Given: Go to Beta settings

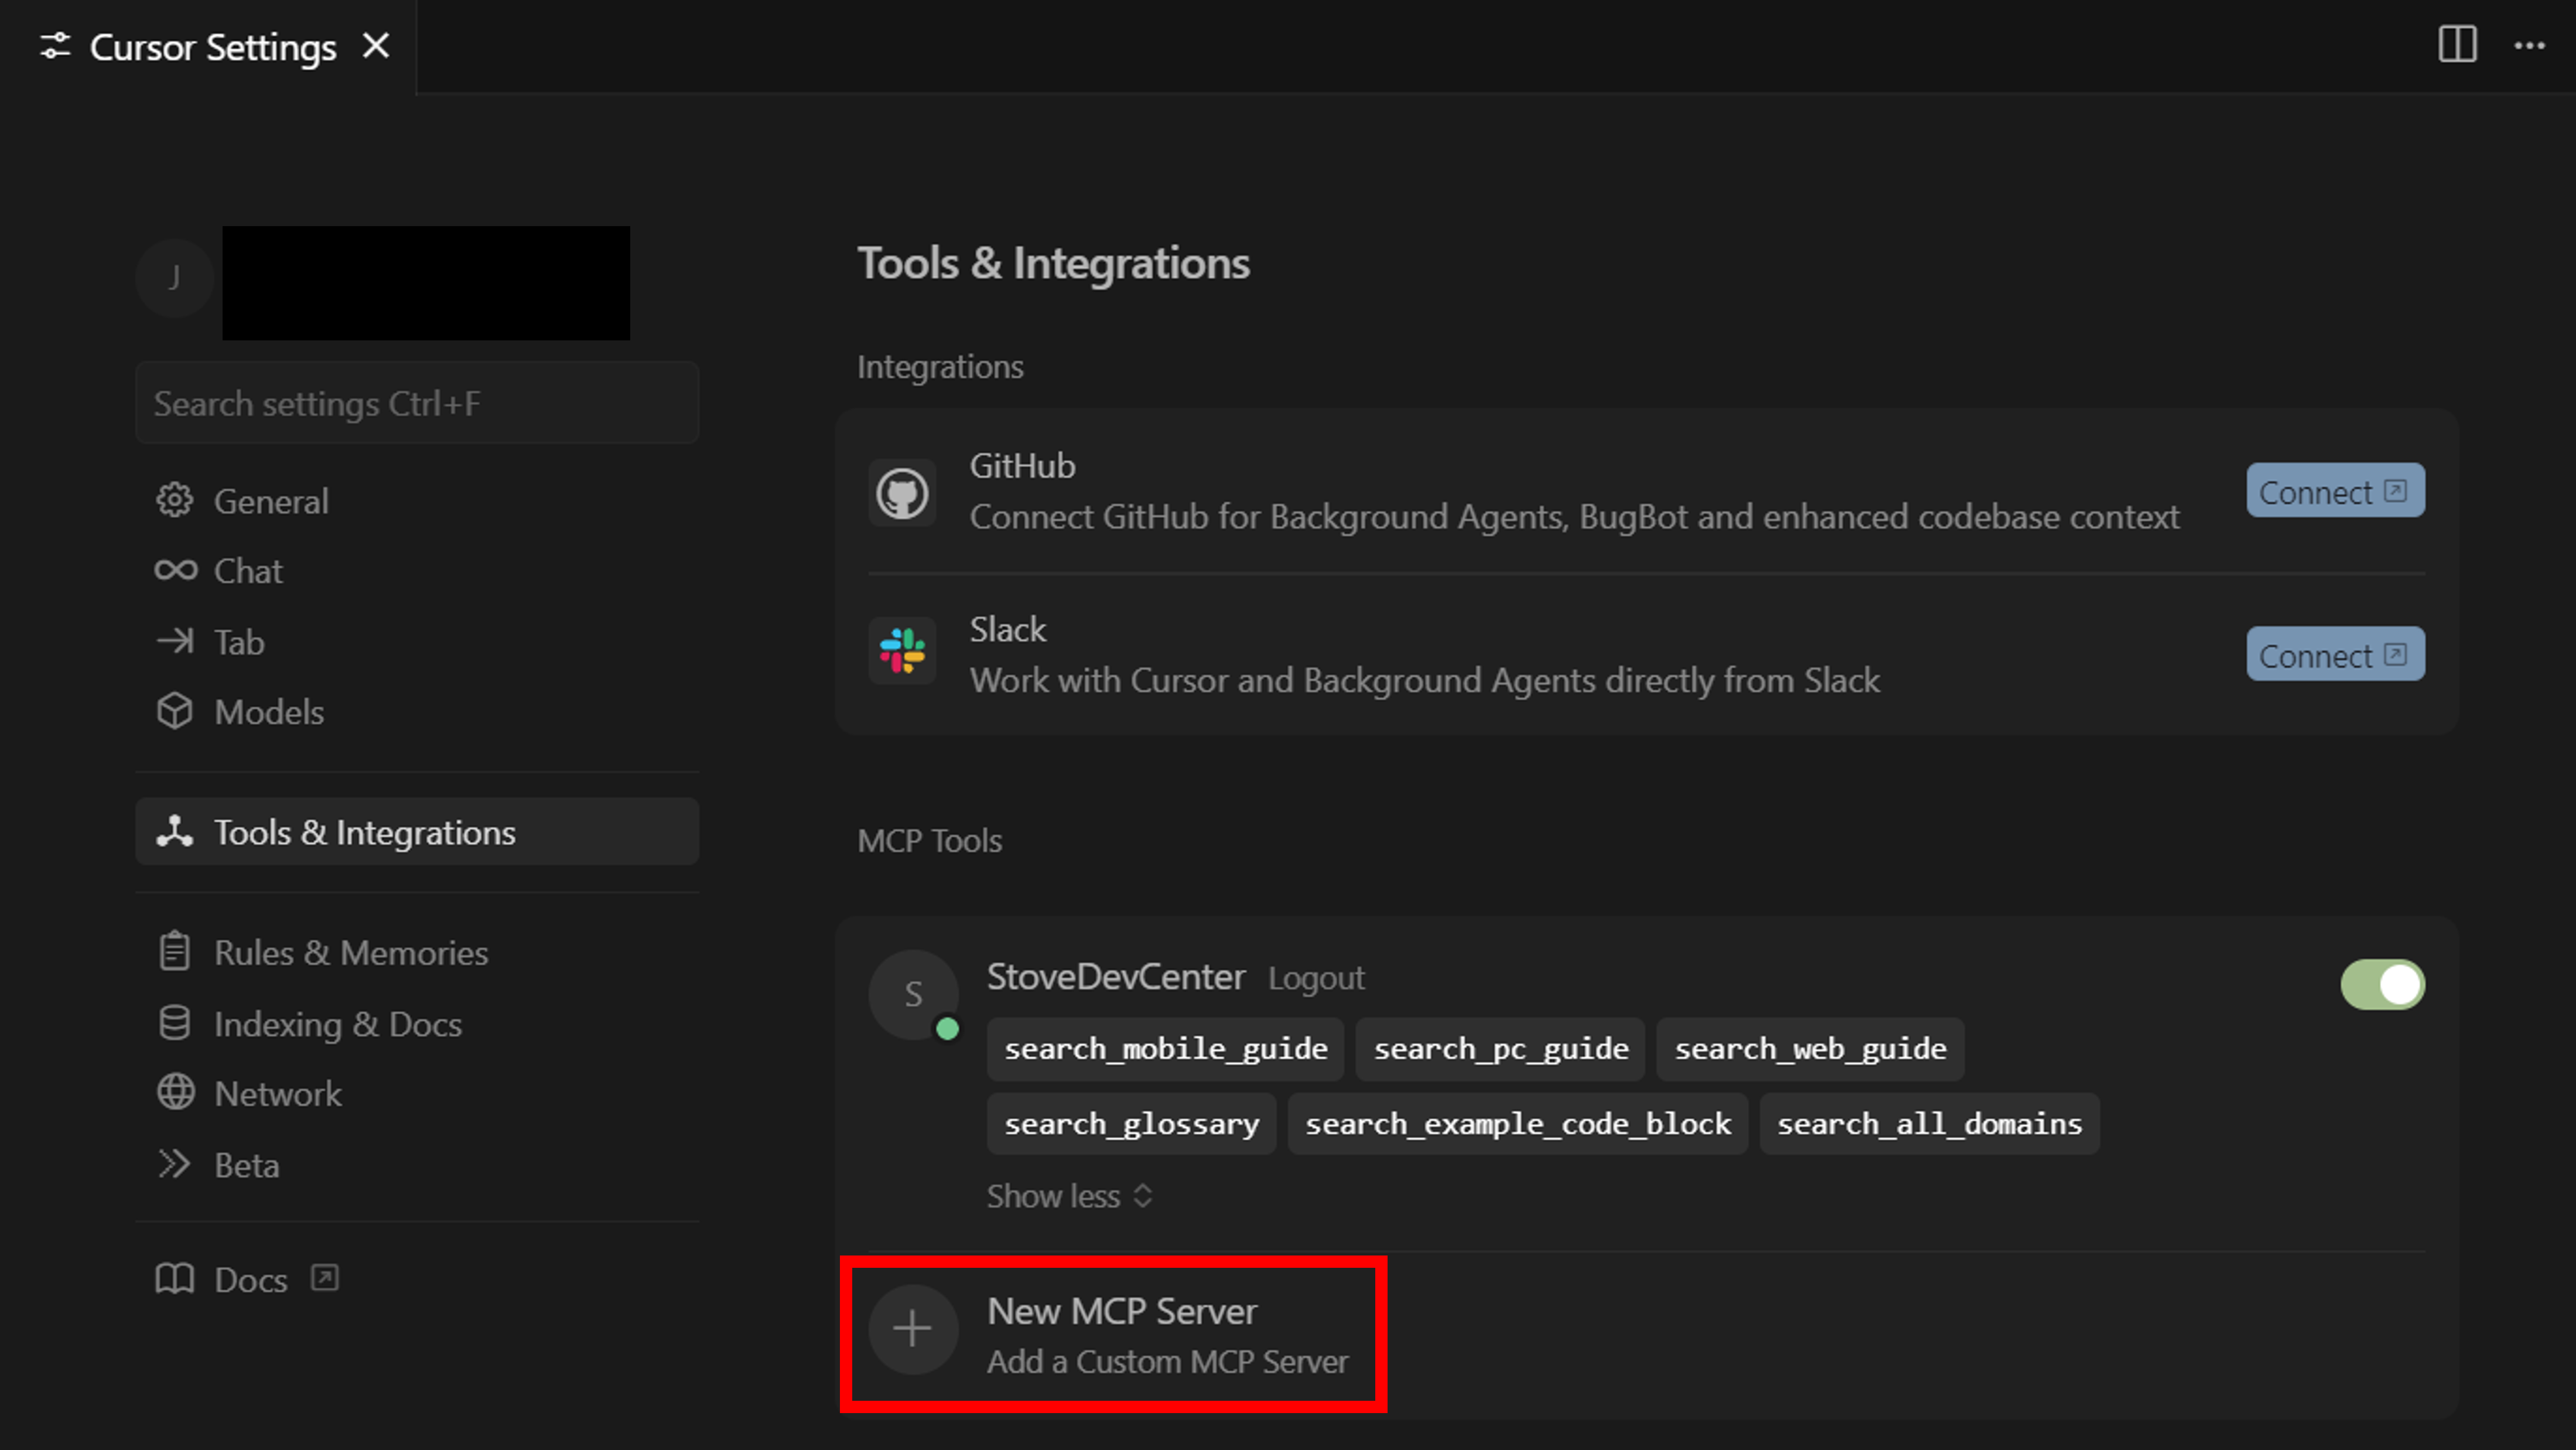Looking at the screenshot, I should tap(417, 1165).
